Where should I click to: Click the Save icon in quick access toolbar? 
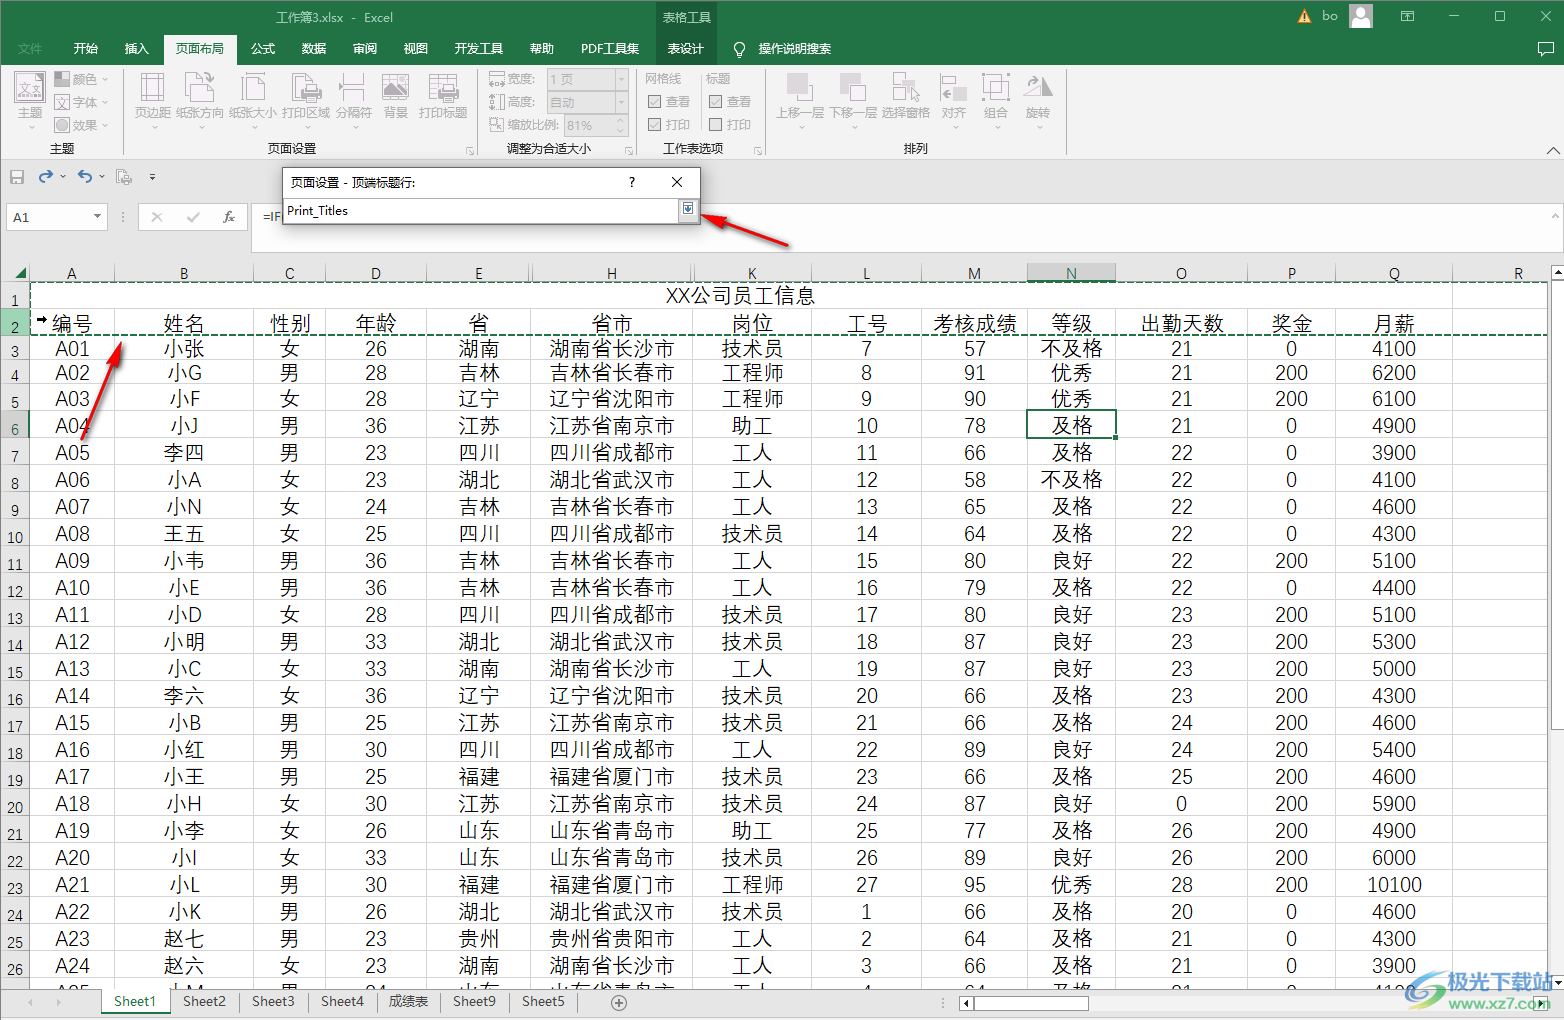(x=17, y=177)
